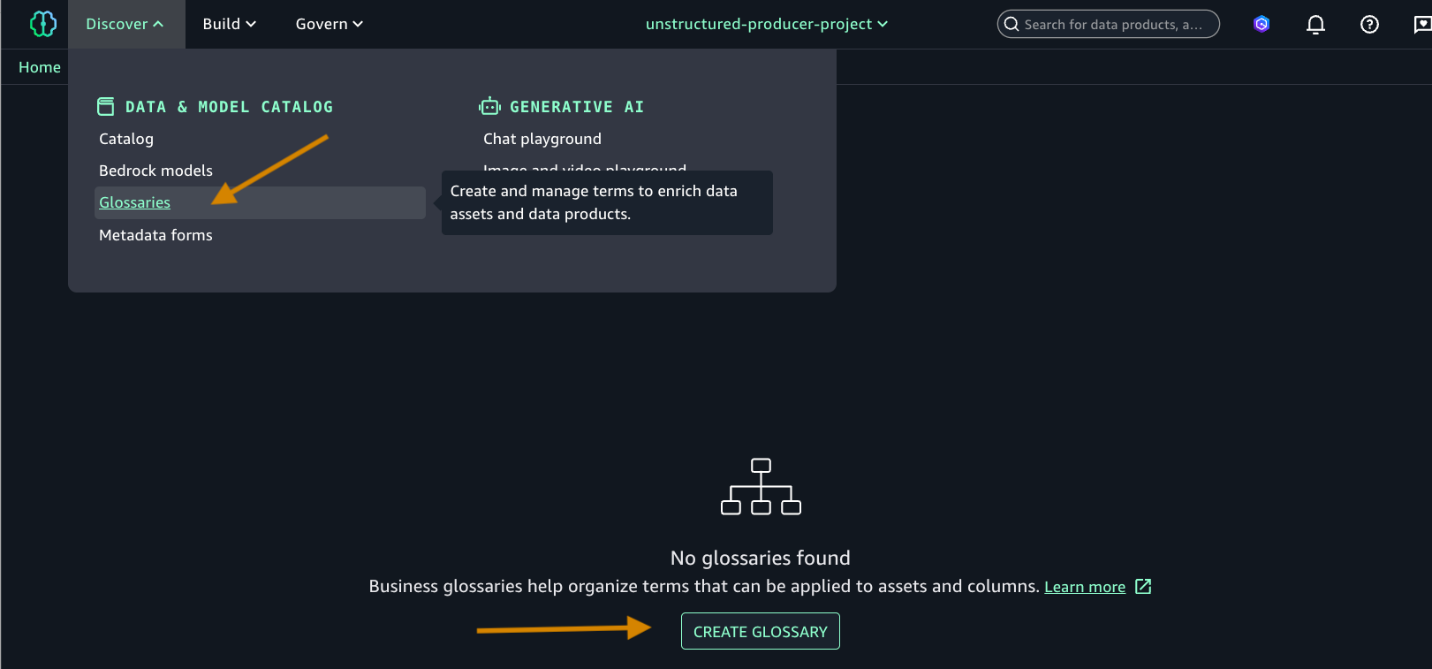Click the search for data products field
The width and height of the screenshot is (1432, 669).
[1109, 24]
